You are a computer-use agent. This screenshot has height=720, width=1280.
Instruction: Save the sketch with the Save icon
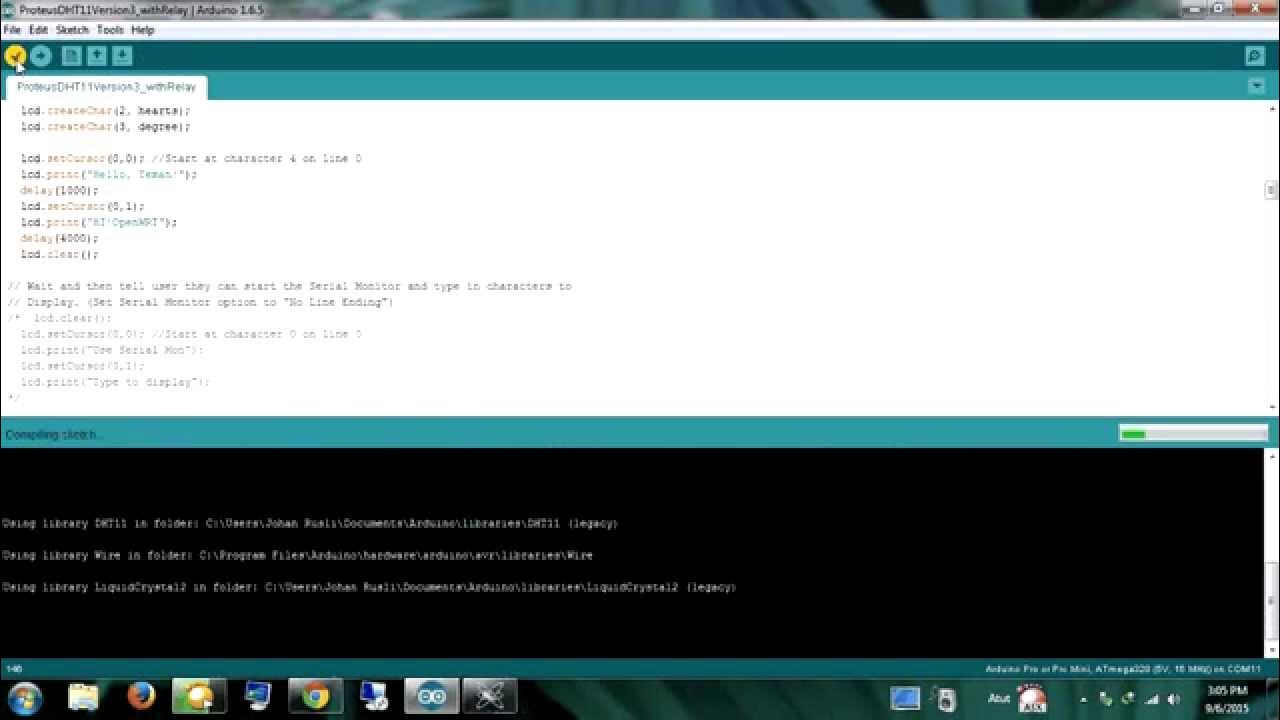pyautogui.click(x=121, y=56)
